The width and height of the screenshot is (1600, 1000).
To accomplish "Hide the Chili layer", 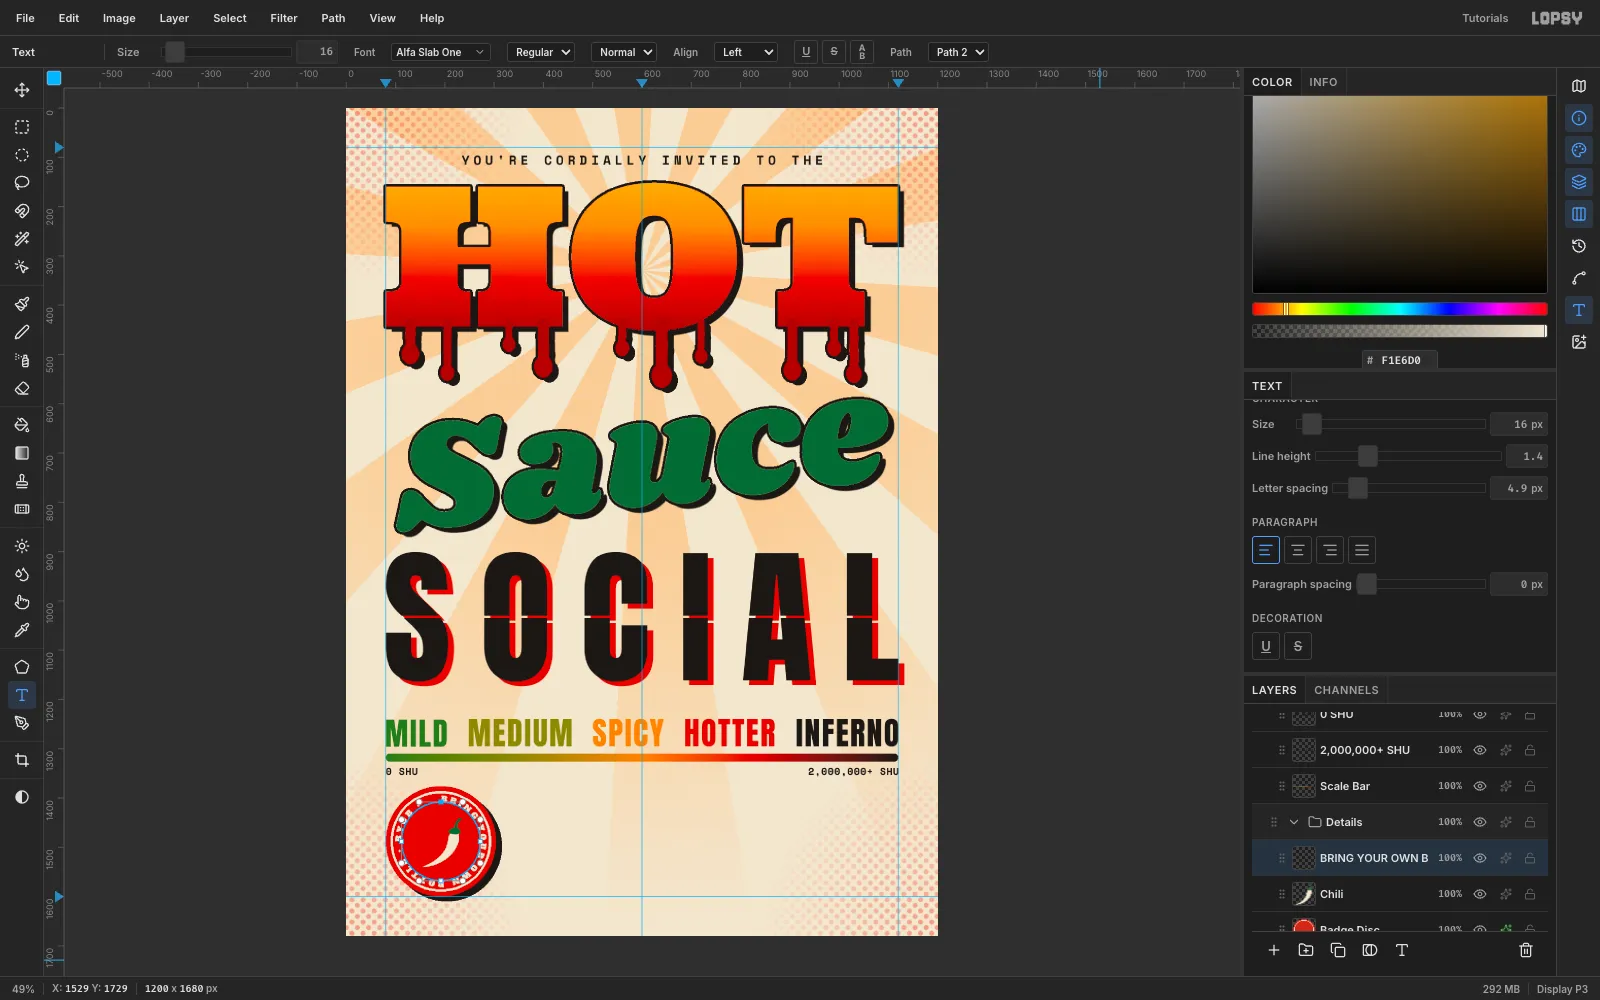I will 1480,894.
